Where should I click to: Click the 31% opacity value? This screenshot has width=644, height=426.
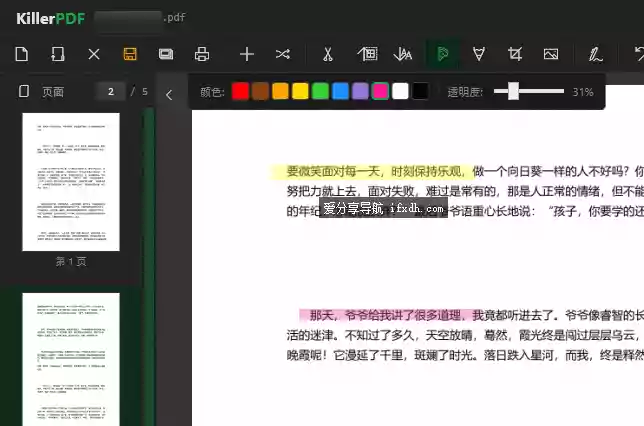tap(583, 92)
